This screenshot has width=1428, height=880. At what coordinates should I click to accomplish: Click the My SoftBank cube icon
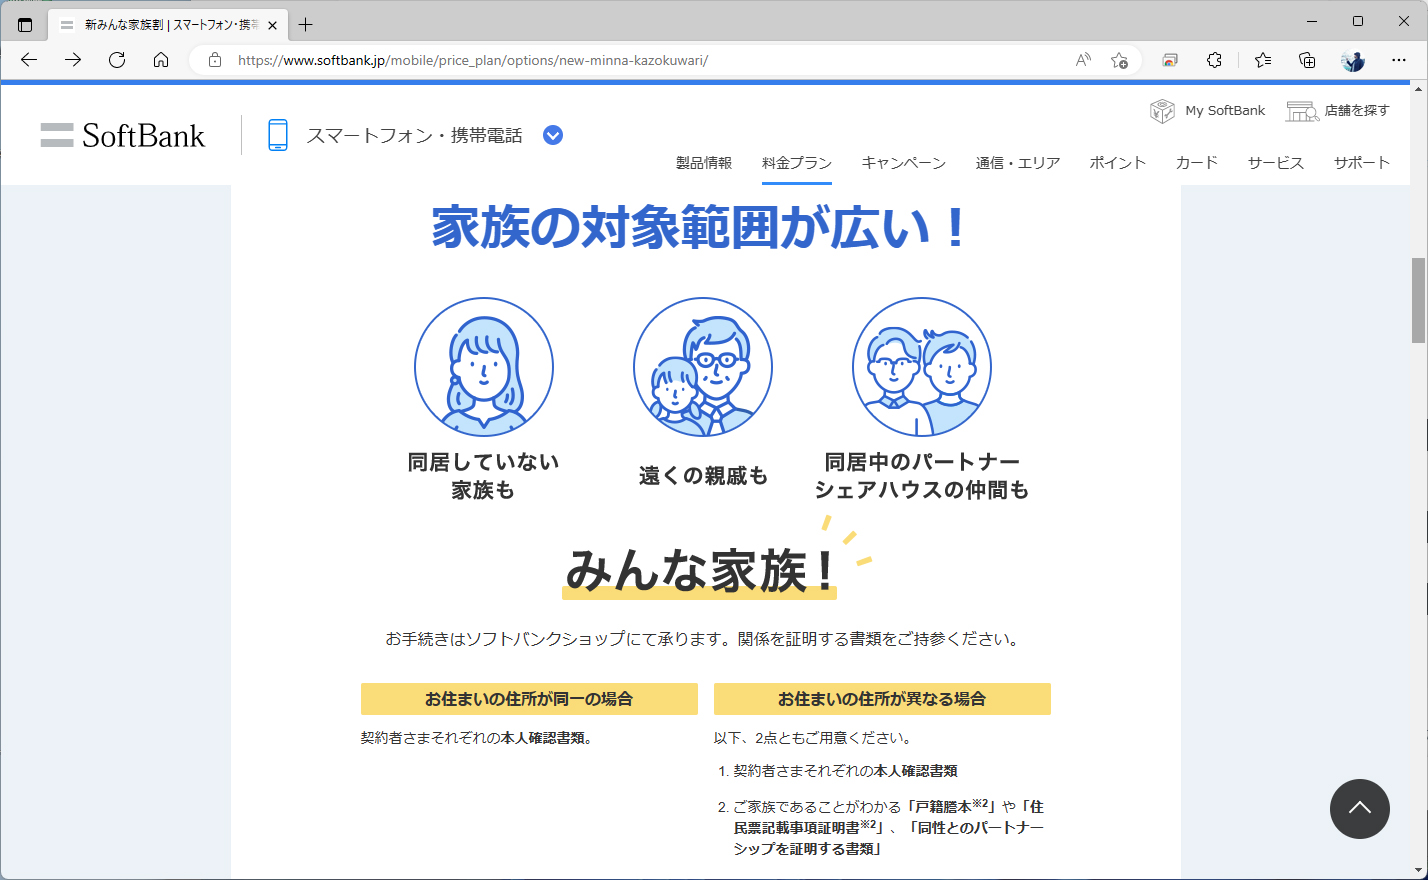pyautogui.click(x=1162, y=110)
